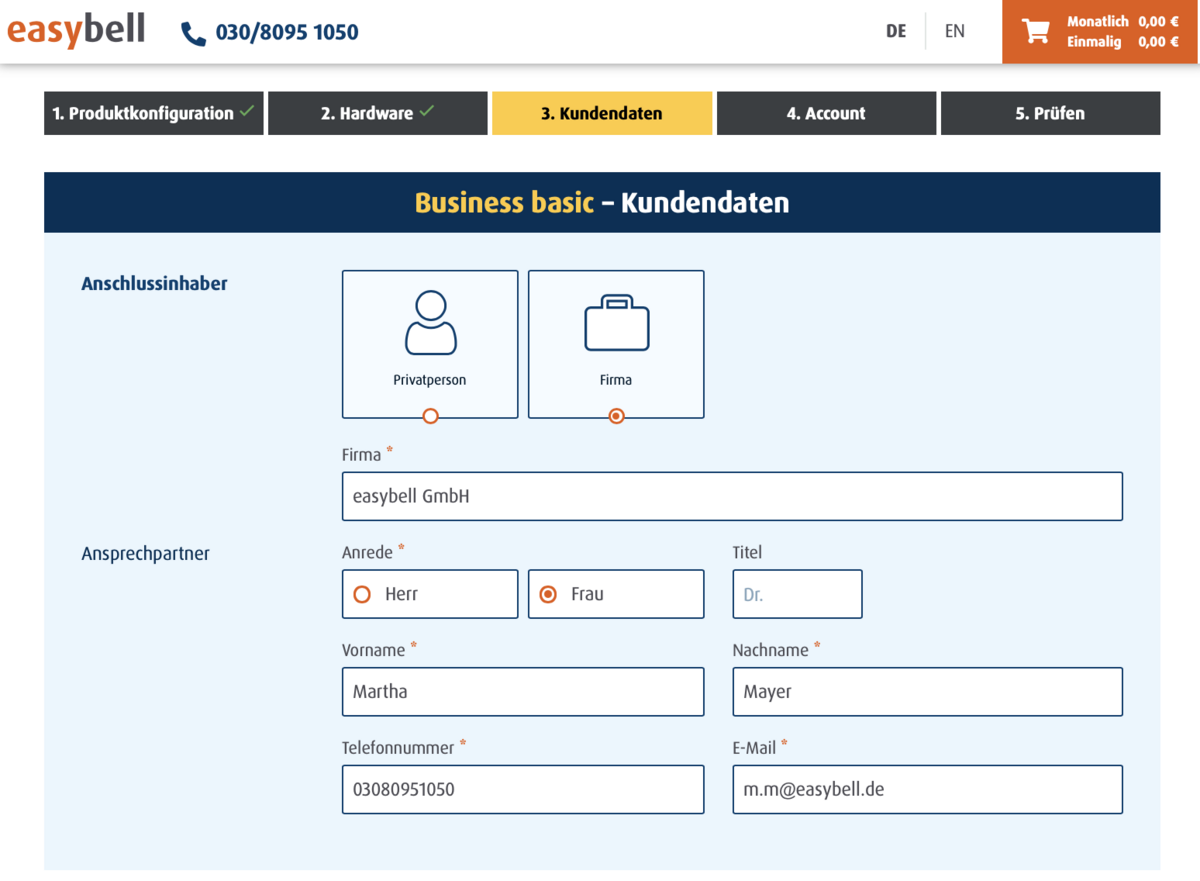Focus the Titel input field

tap(797, 594)
